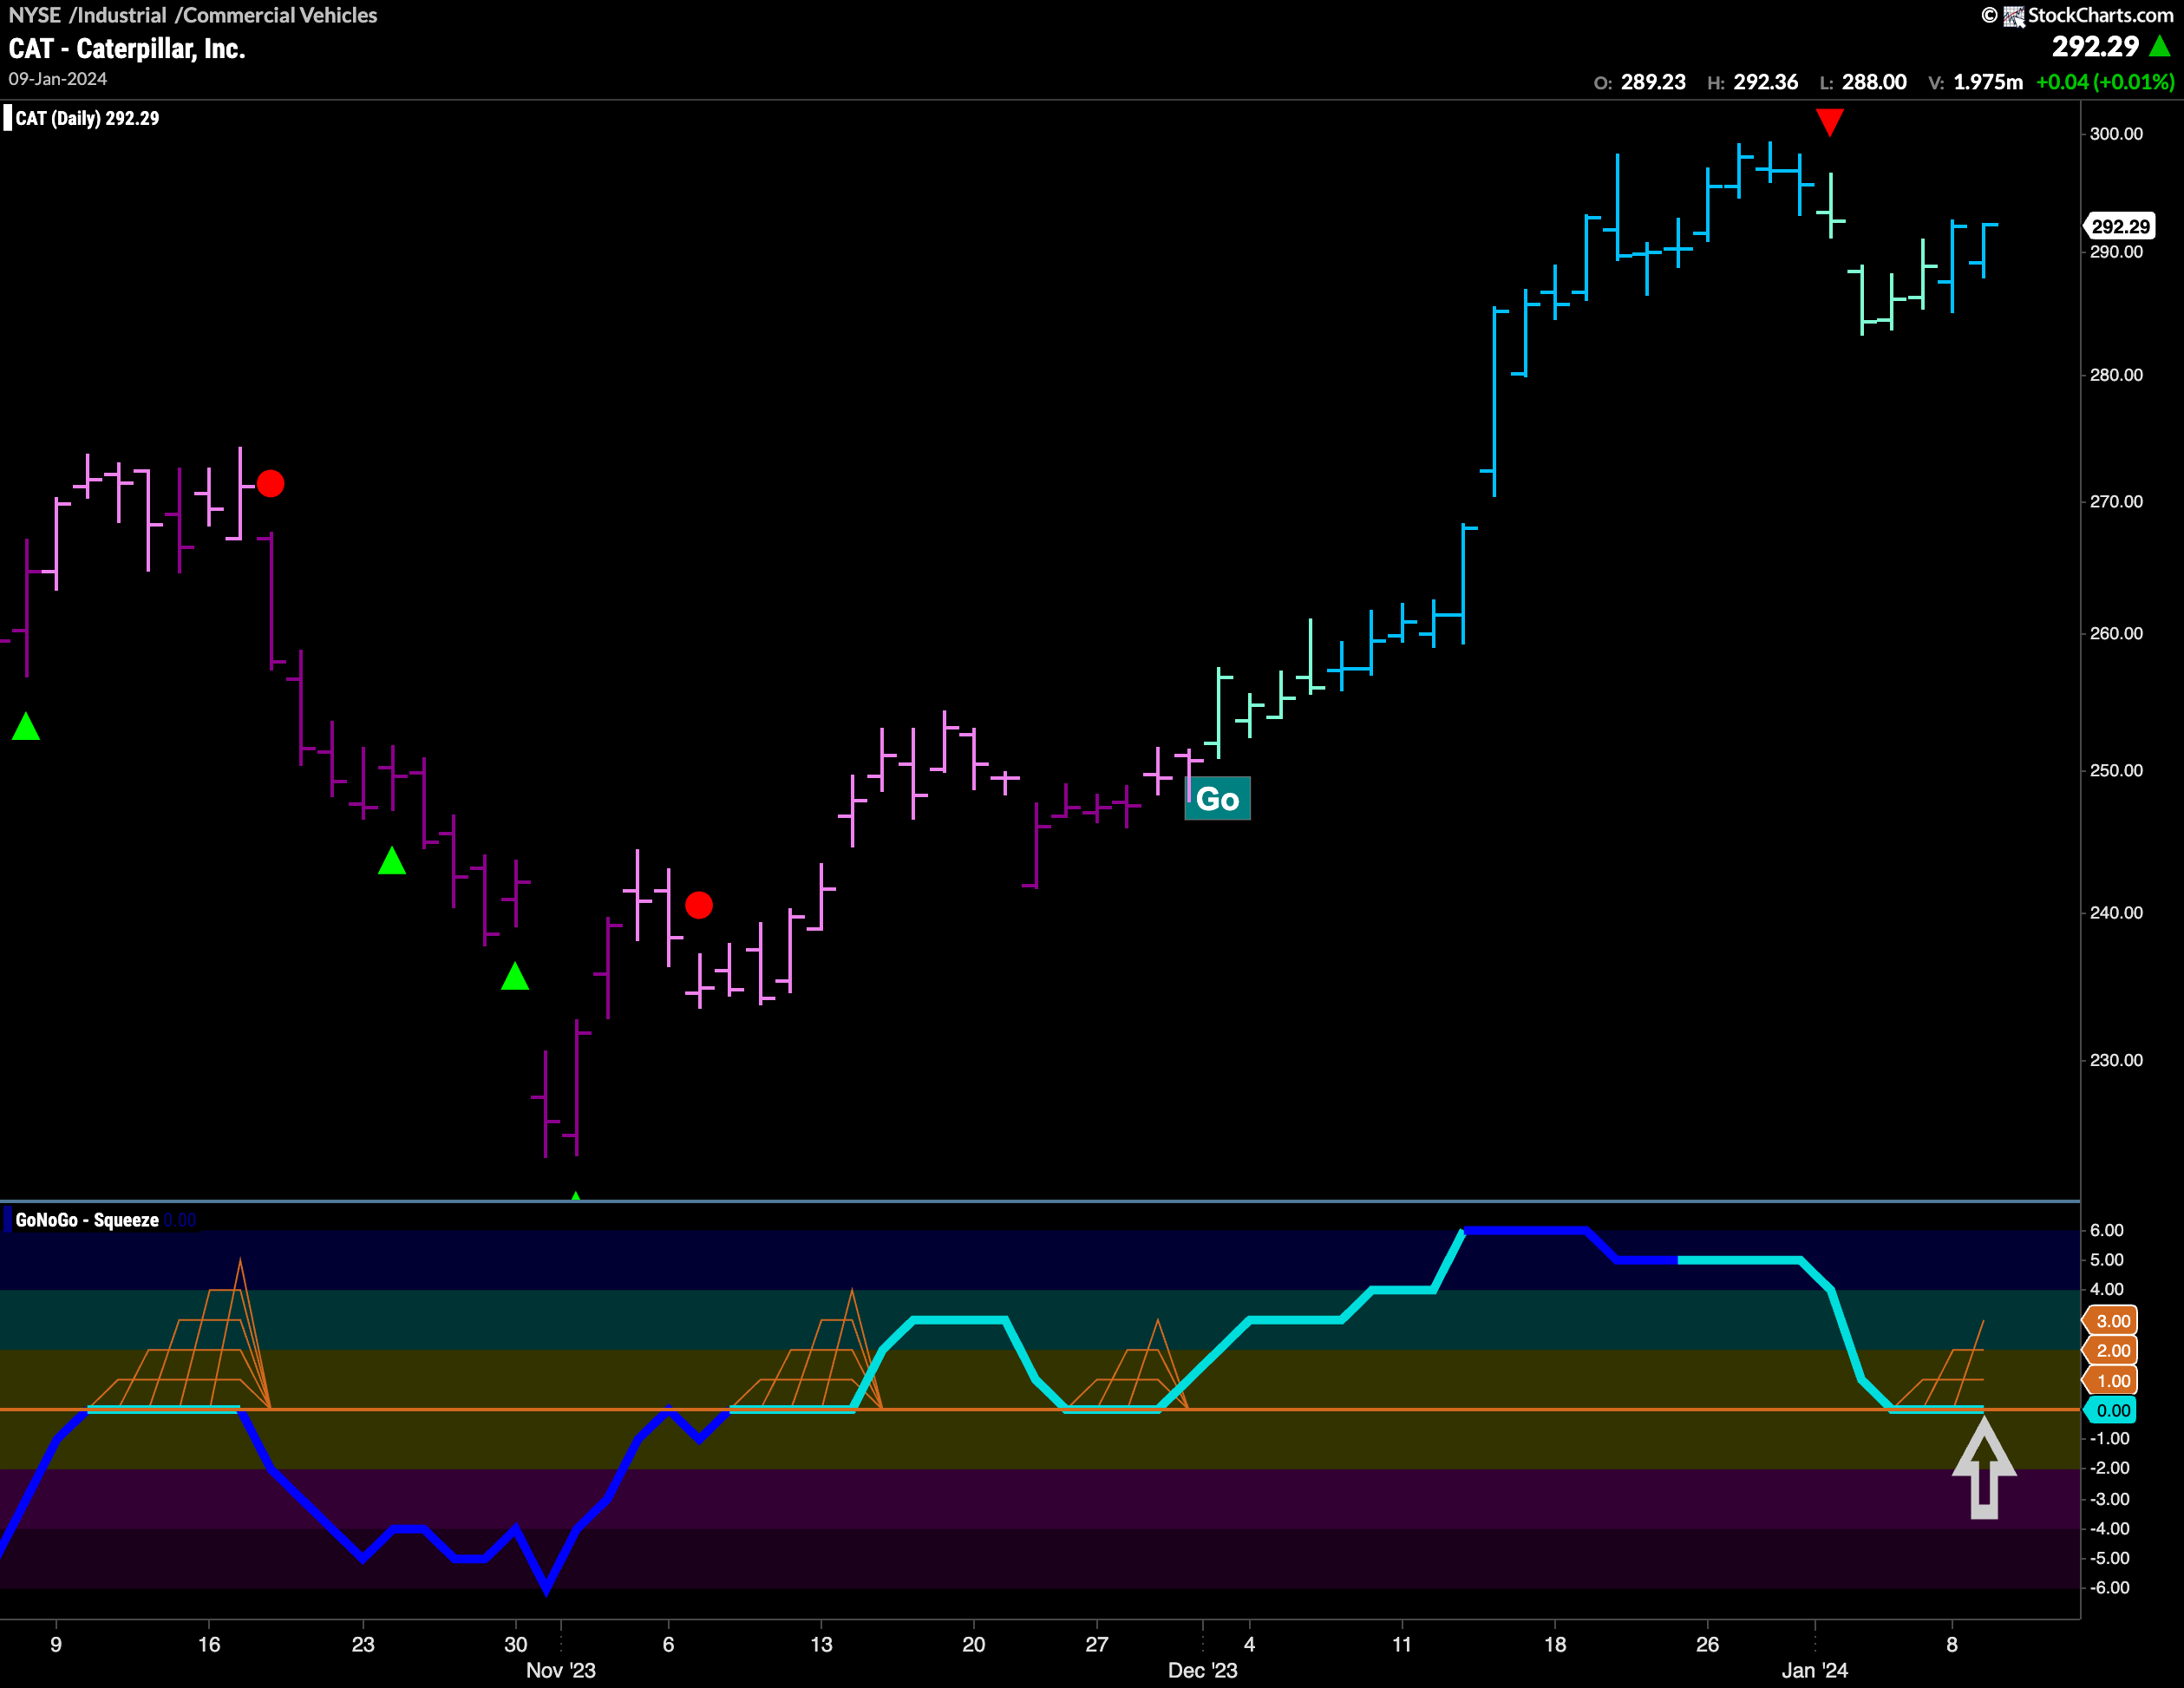Image resolution: width=2184 pixels, height=1688 pixels.
Task: Click the 6.00 squeeze axis label
Action: [x=2107, y=1231]
